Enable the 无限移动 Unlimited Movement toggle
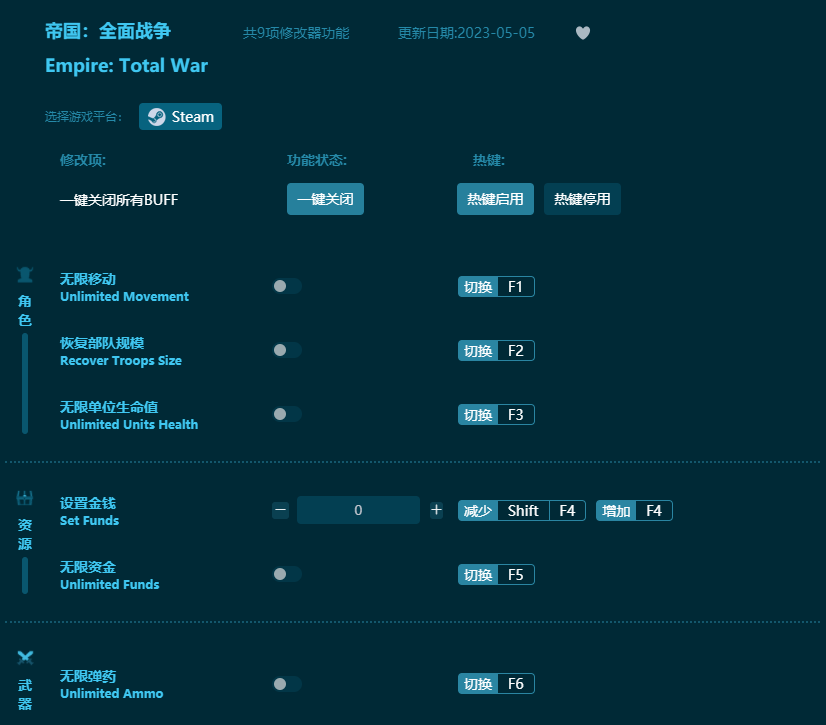 click(x=287, y=286)
